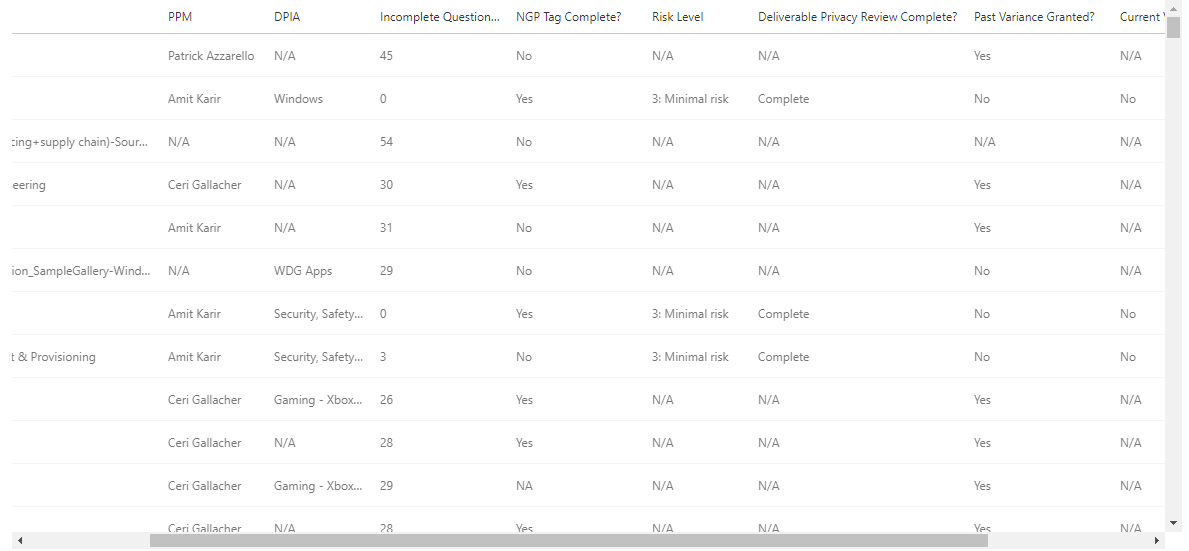
Task: Click the cell showing 54 incomplete questions
Action: (x=387, y=142)
